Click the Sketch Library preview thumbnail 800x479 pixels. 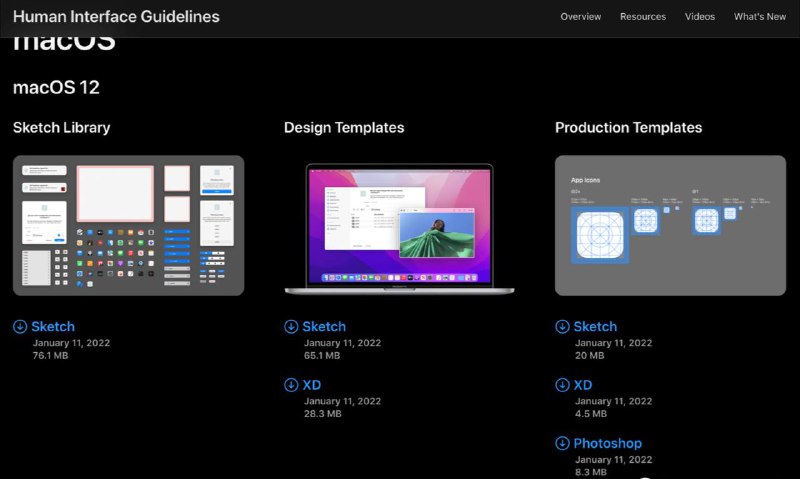[x=128, y=225]
